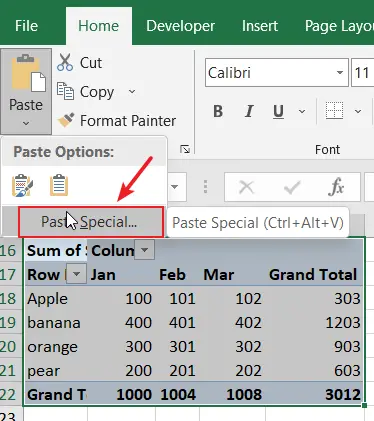The width and height of the screenshot is (374, 421).
Task: Switch to the Insert tab
Action: 260,26
